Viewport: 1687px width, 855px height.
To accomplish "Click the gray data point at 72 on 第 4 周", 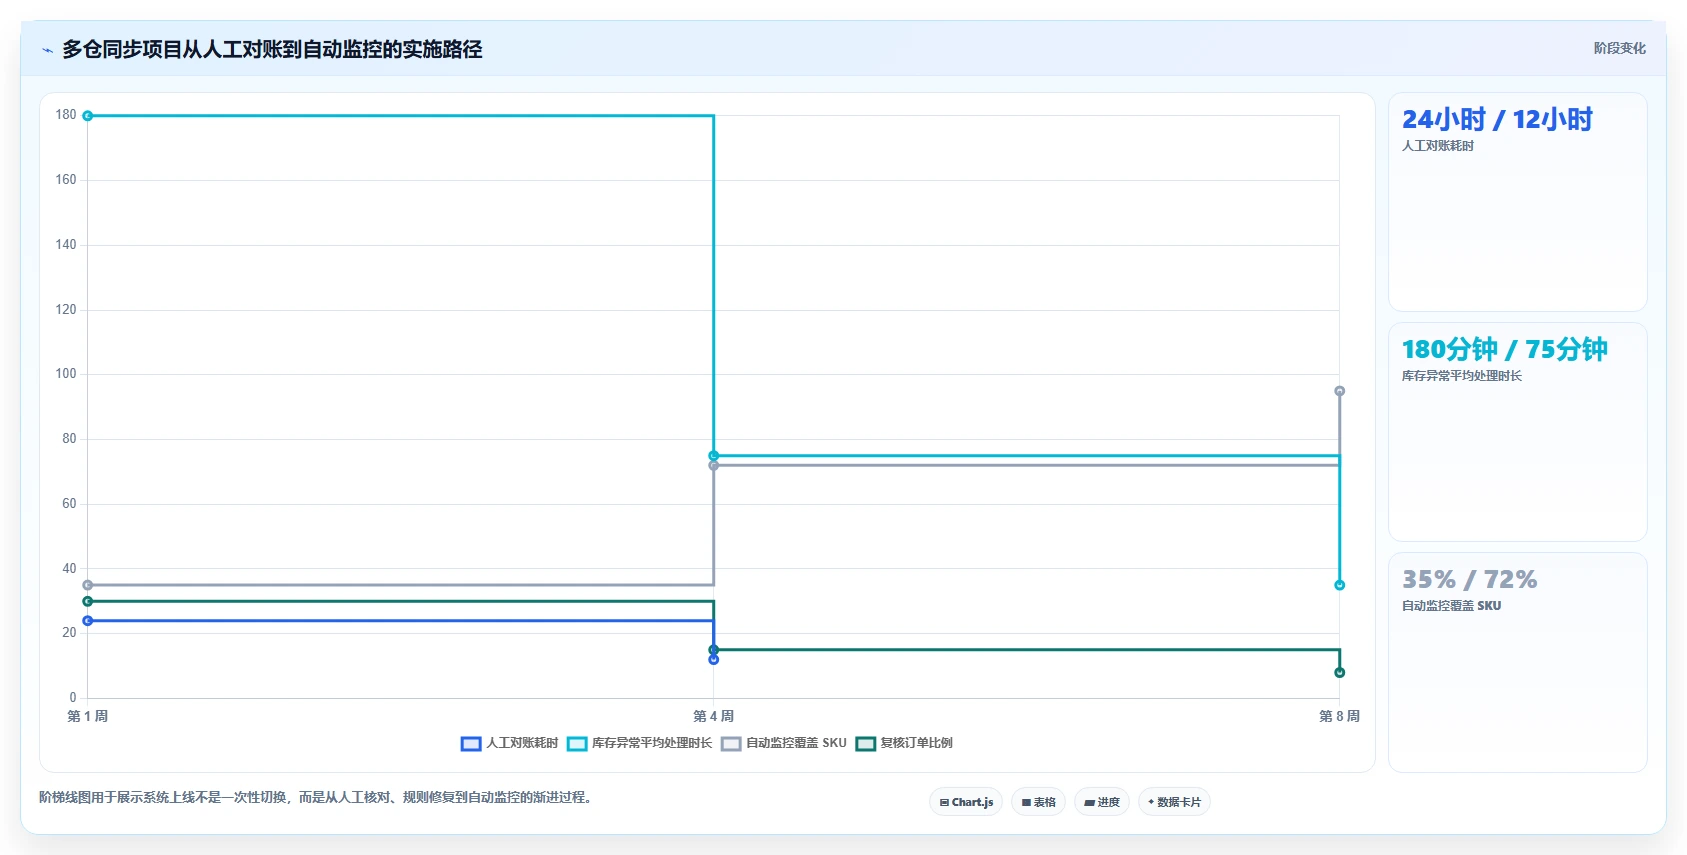I will [714, 466].
